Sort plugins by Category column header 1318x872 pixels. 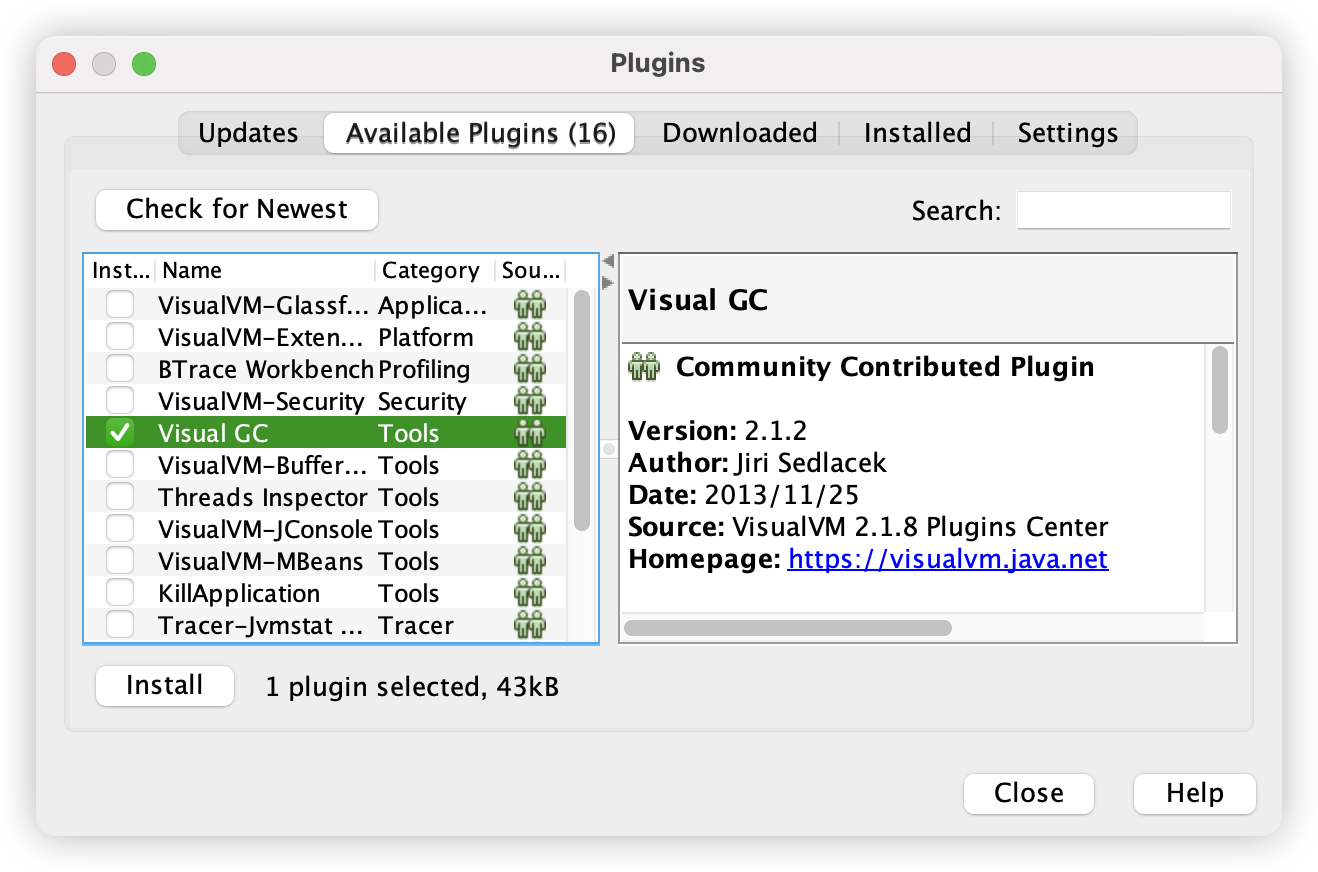coord(435,270)
